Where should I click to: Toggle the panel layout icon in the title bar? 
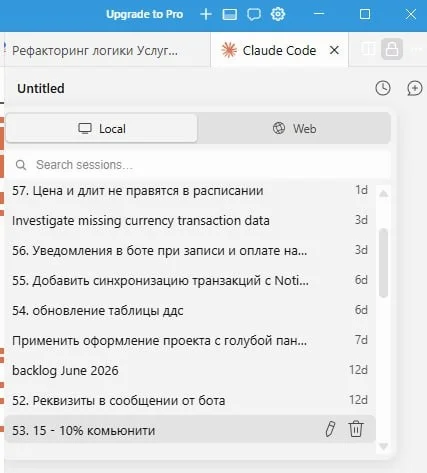pyautogui.click(x=230, y=15)
